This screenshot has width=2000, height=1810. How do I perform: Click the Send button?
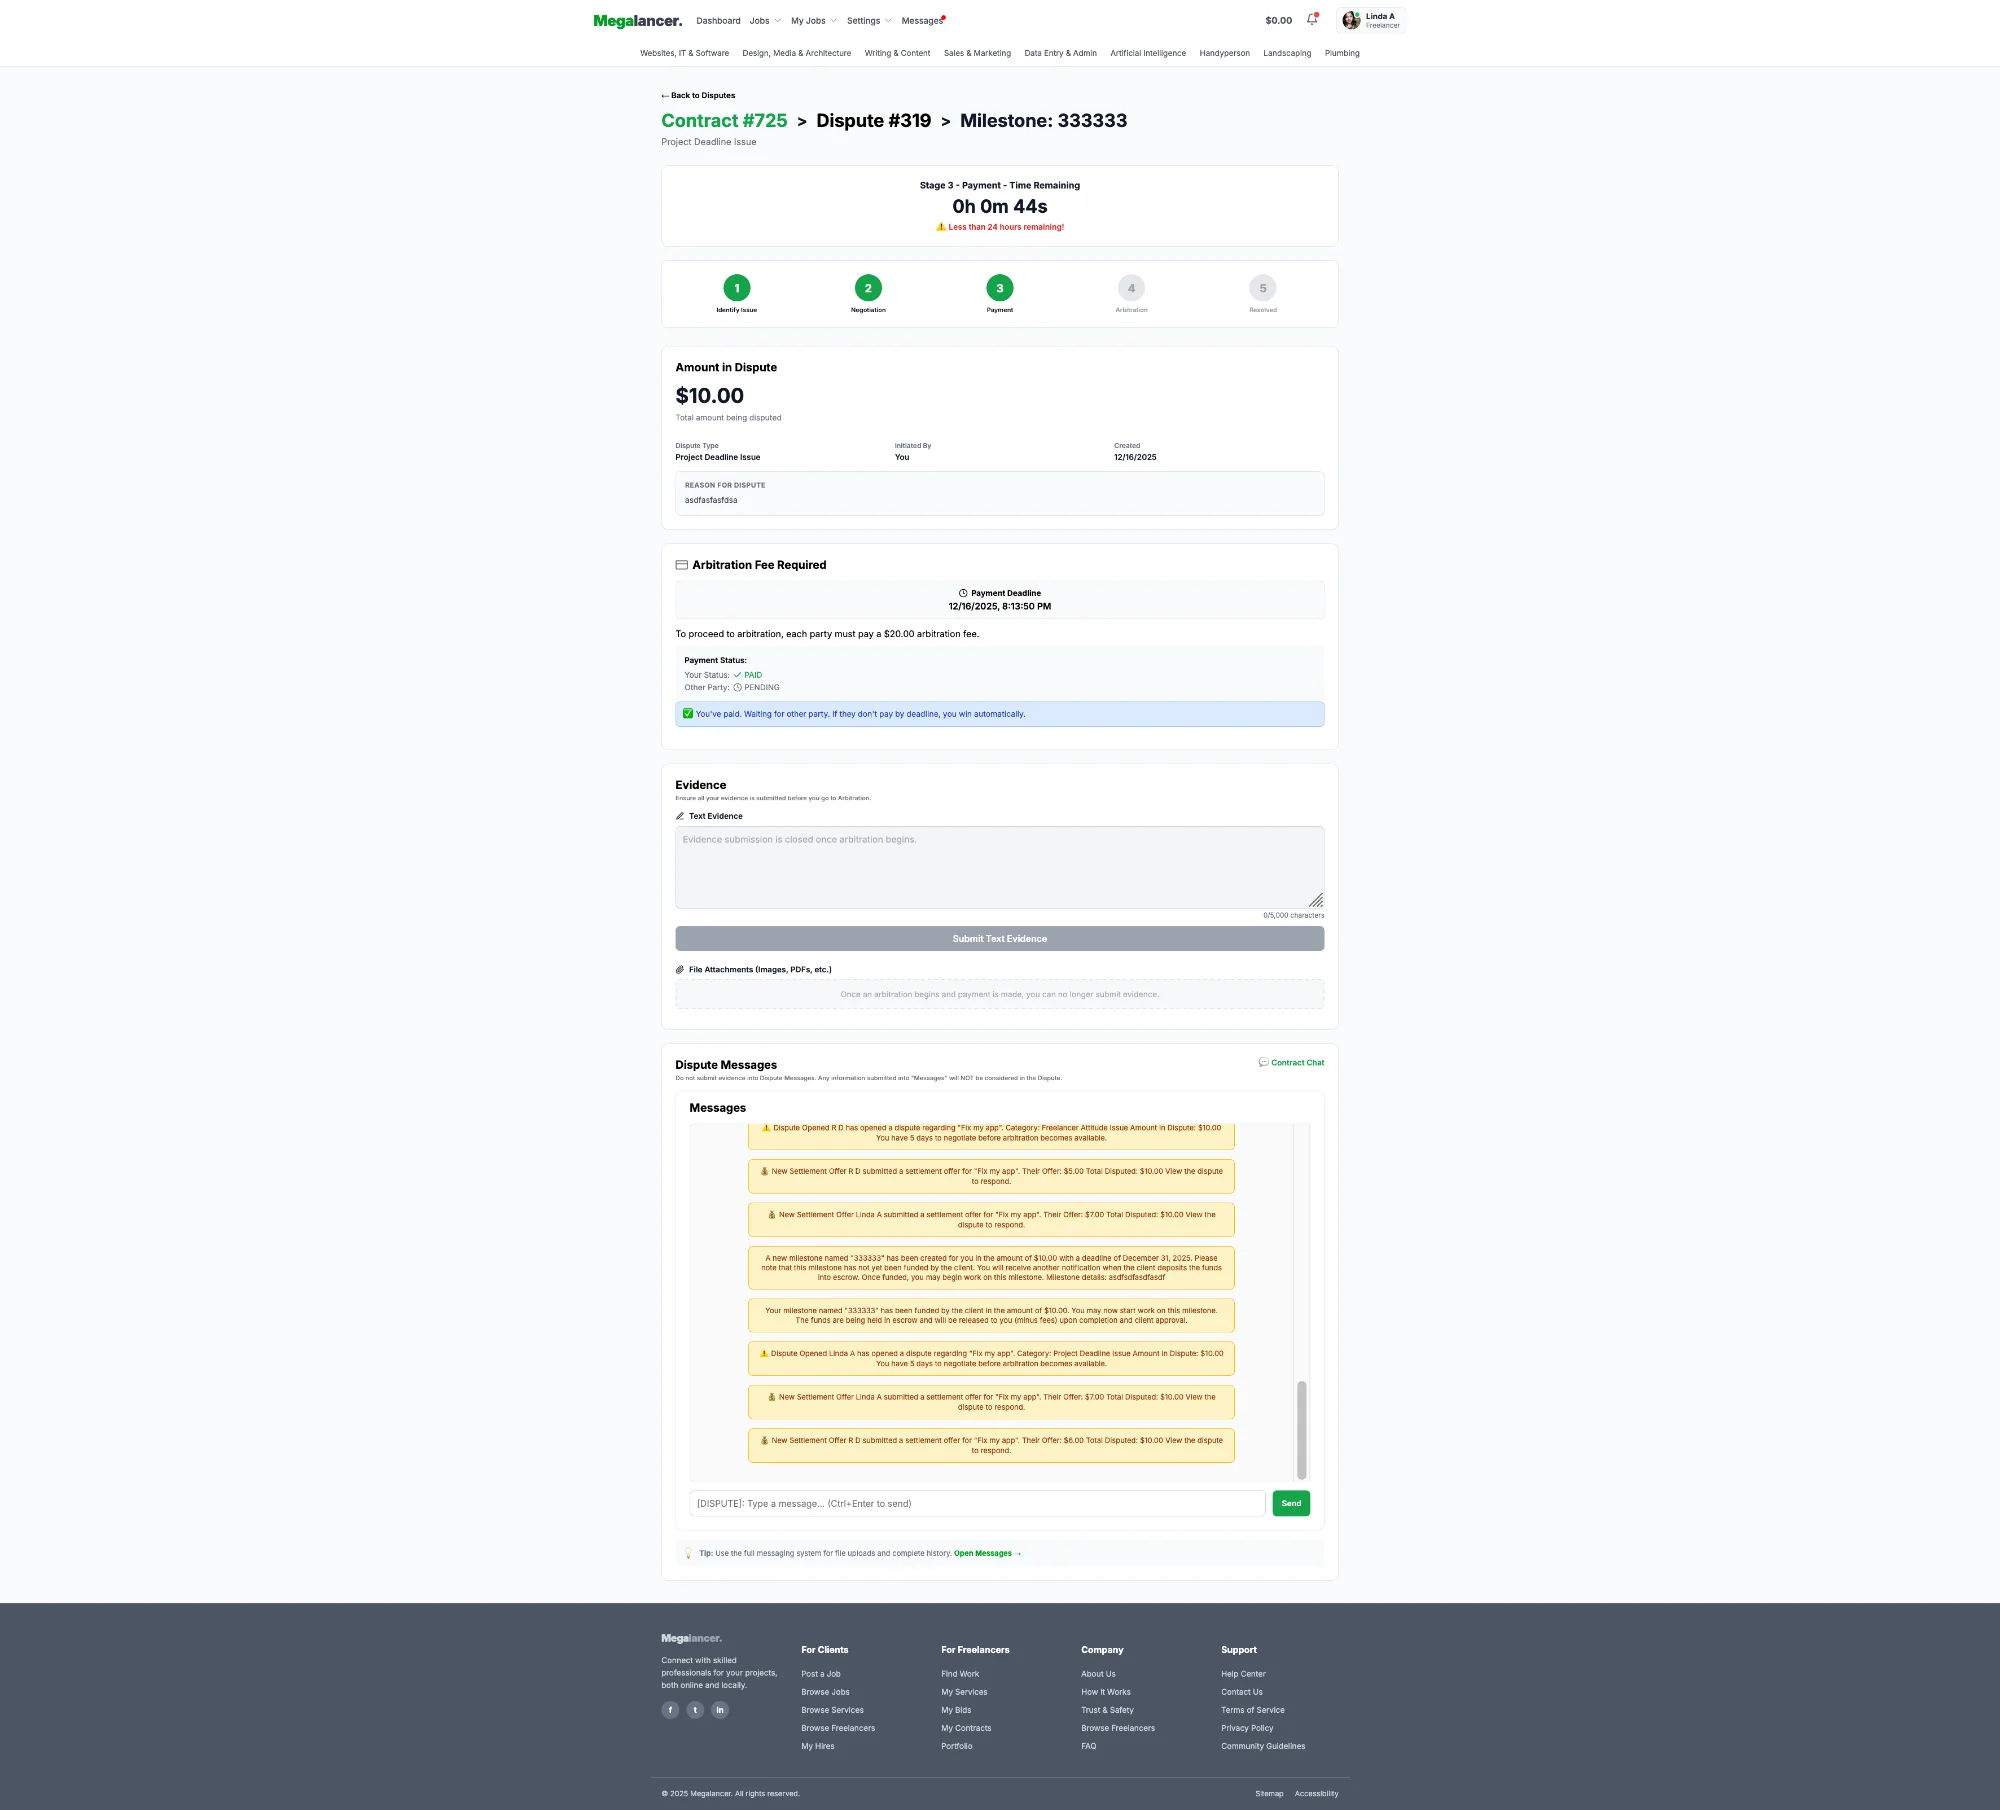coord(1290,1503)
